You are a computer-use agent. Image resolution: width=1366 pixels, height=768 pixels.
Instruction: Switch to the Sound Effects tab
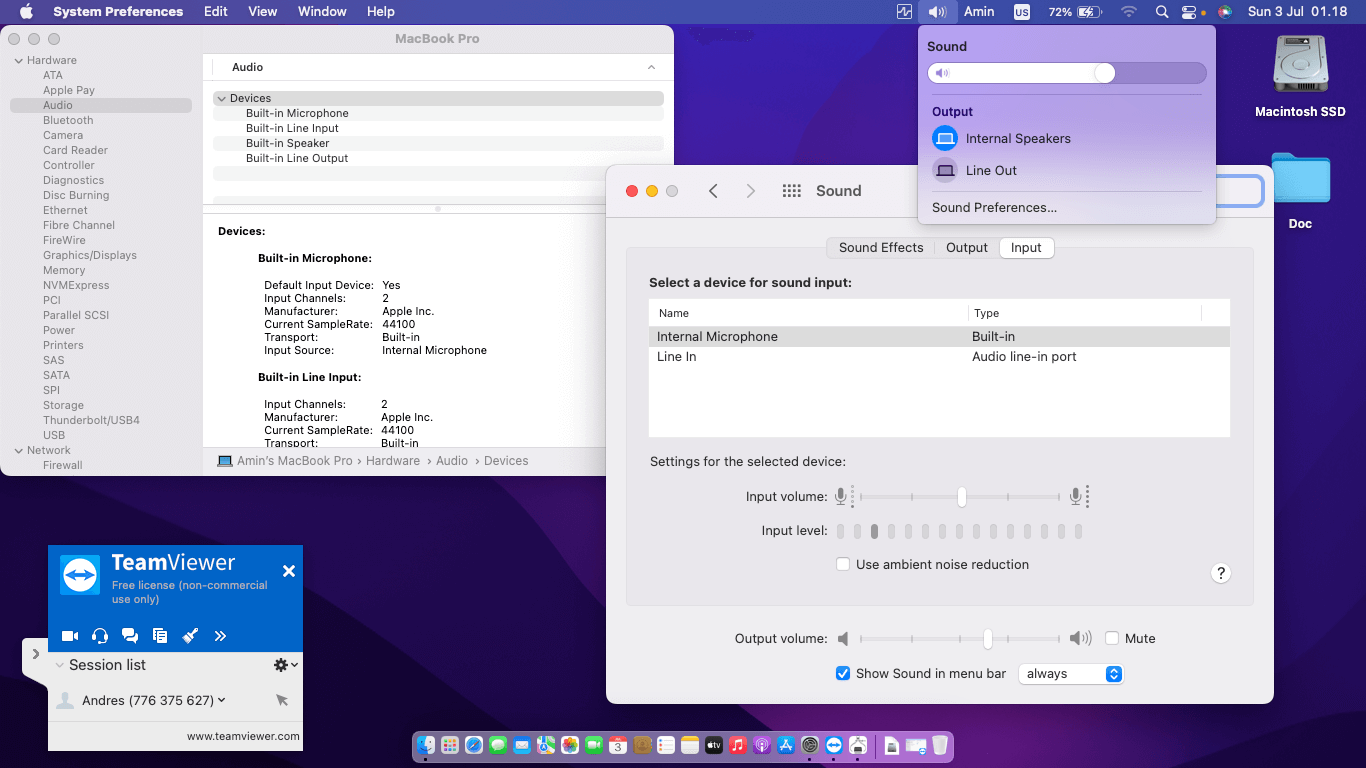880,248
